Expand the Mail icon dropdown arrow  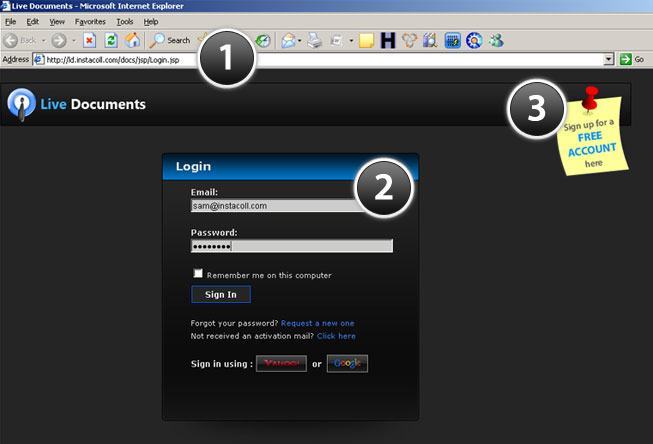299,40
